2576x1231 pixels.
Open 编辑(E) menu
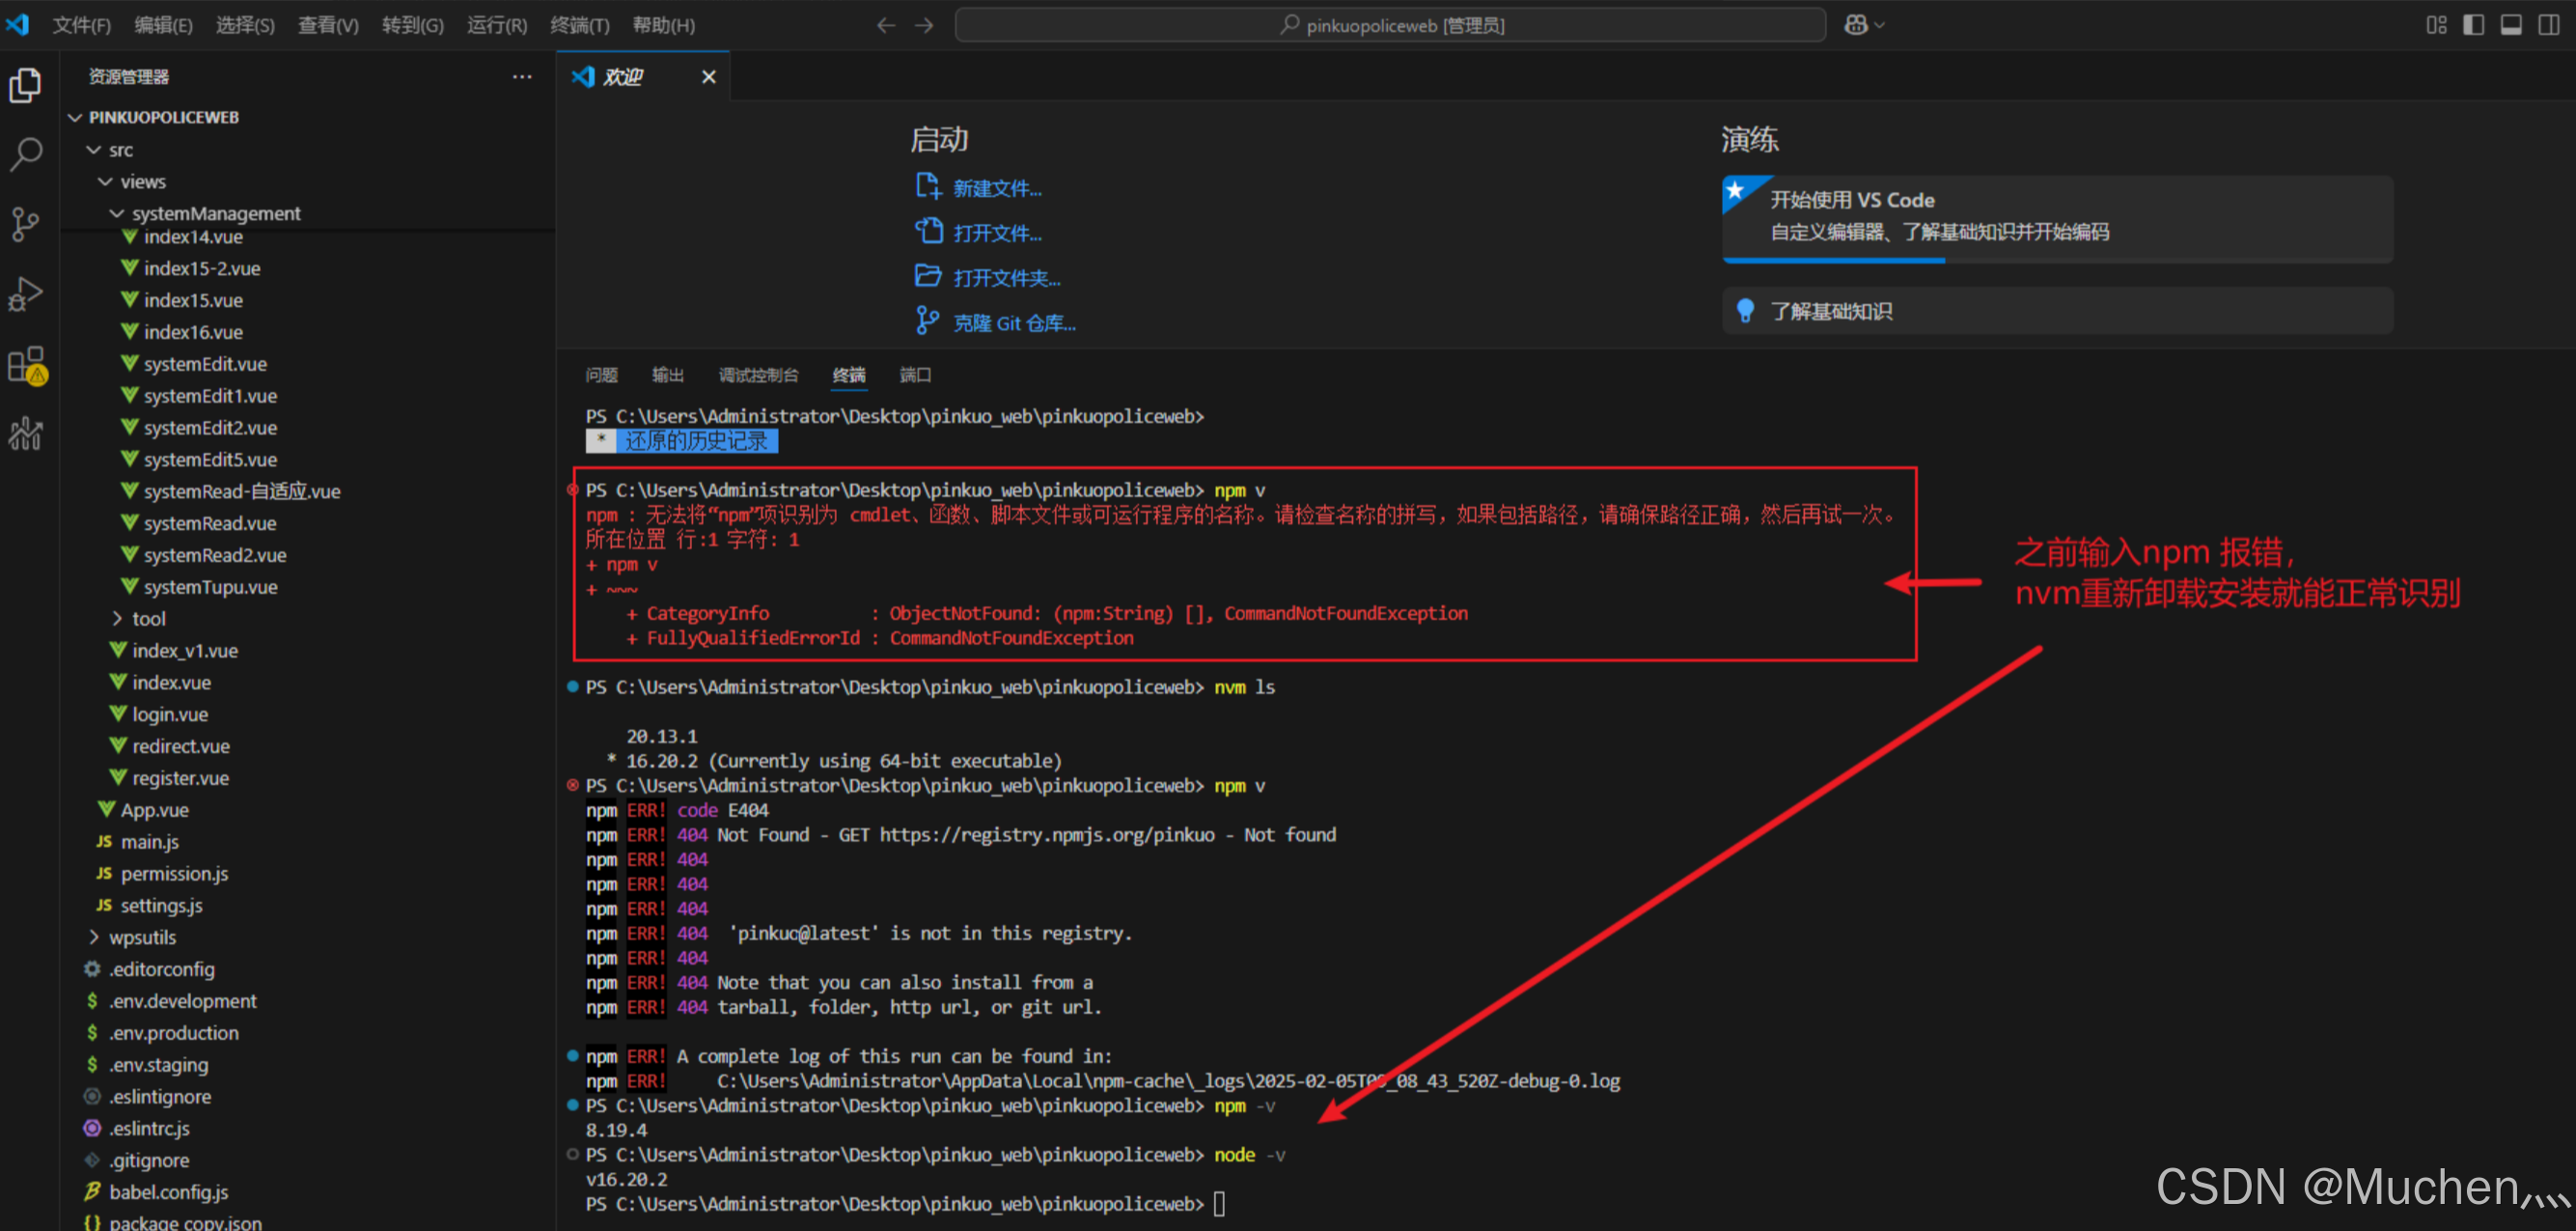(163, 25)
